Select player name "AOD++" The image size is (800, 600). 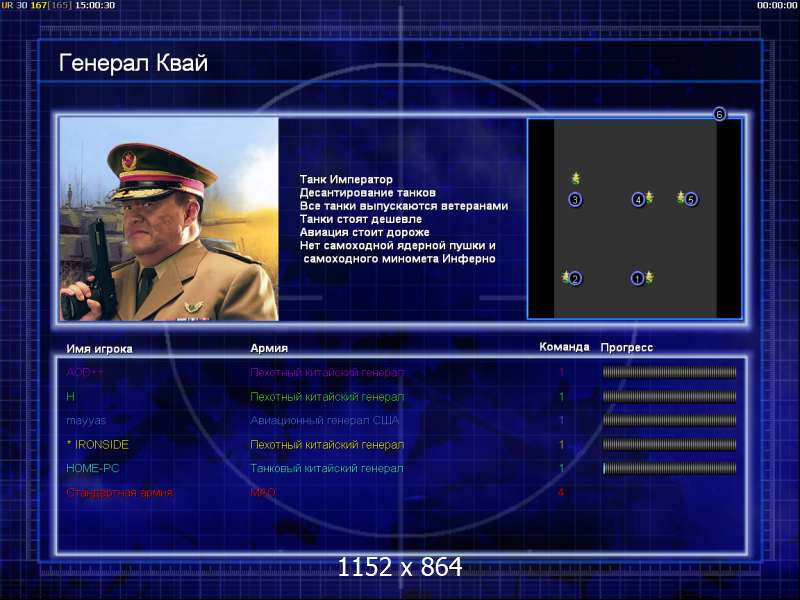point(85,372)
